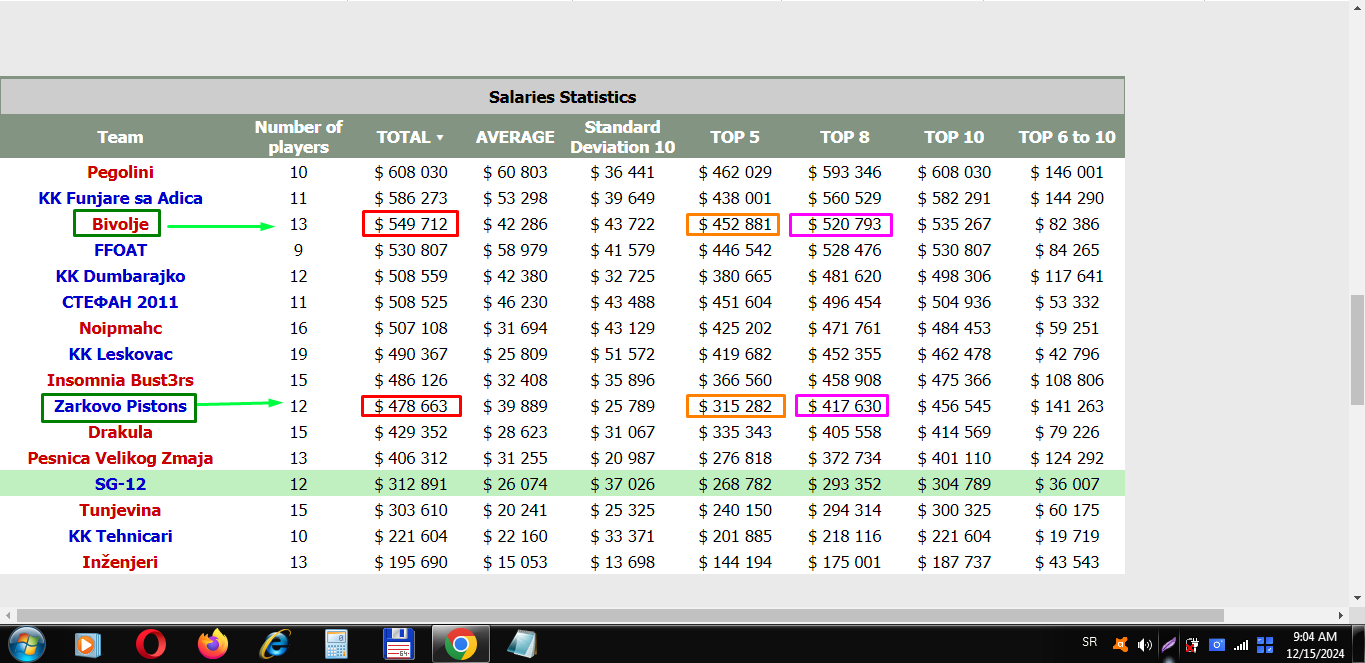
Task: Click the horizontal scrollbar right arrow
Action: pos(1341,615)
